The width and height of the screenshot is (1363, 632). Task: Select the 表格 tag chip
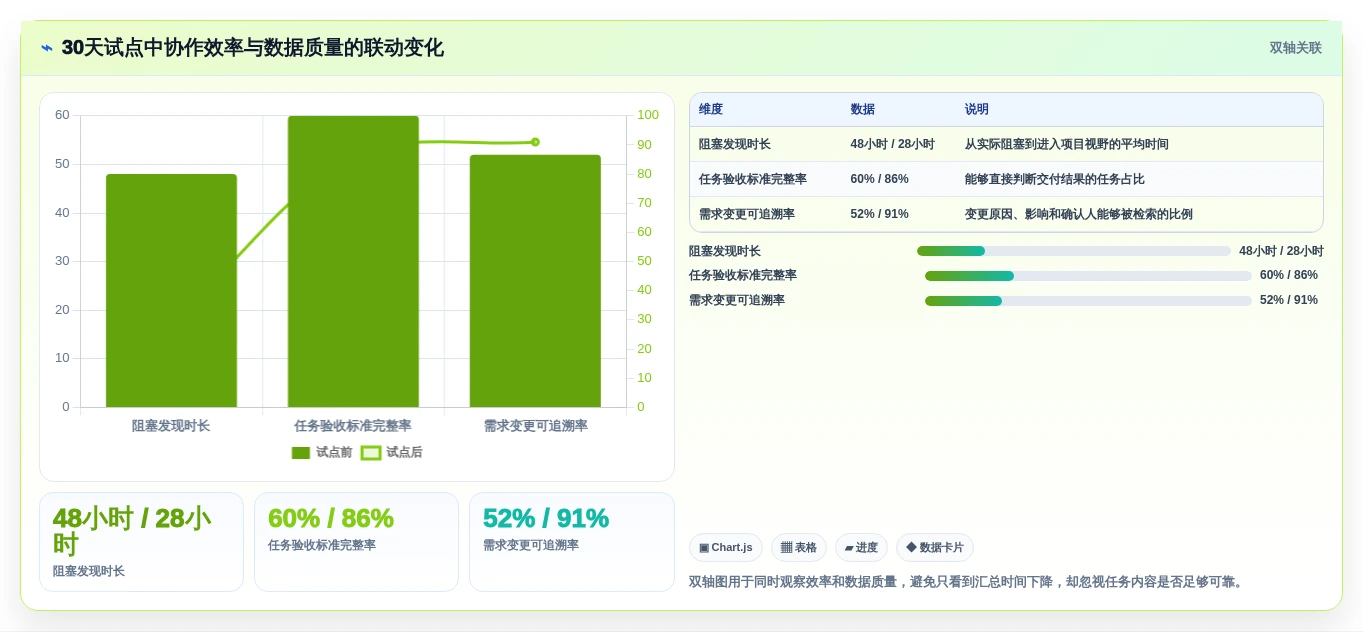[x=799, y=547]
